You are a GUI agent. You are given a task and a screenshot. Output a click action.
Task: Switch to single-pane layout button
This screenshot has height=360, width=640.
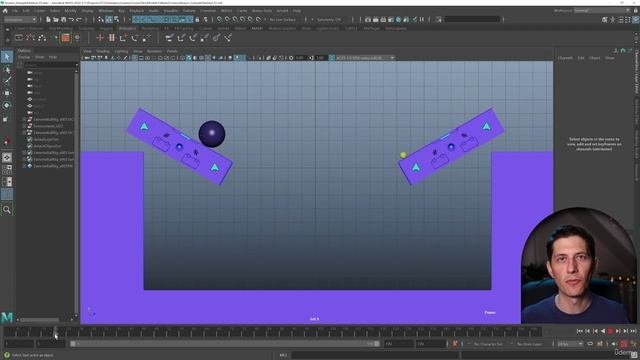(7, 157)
